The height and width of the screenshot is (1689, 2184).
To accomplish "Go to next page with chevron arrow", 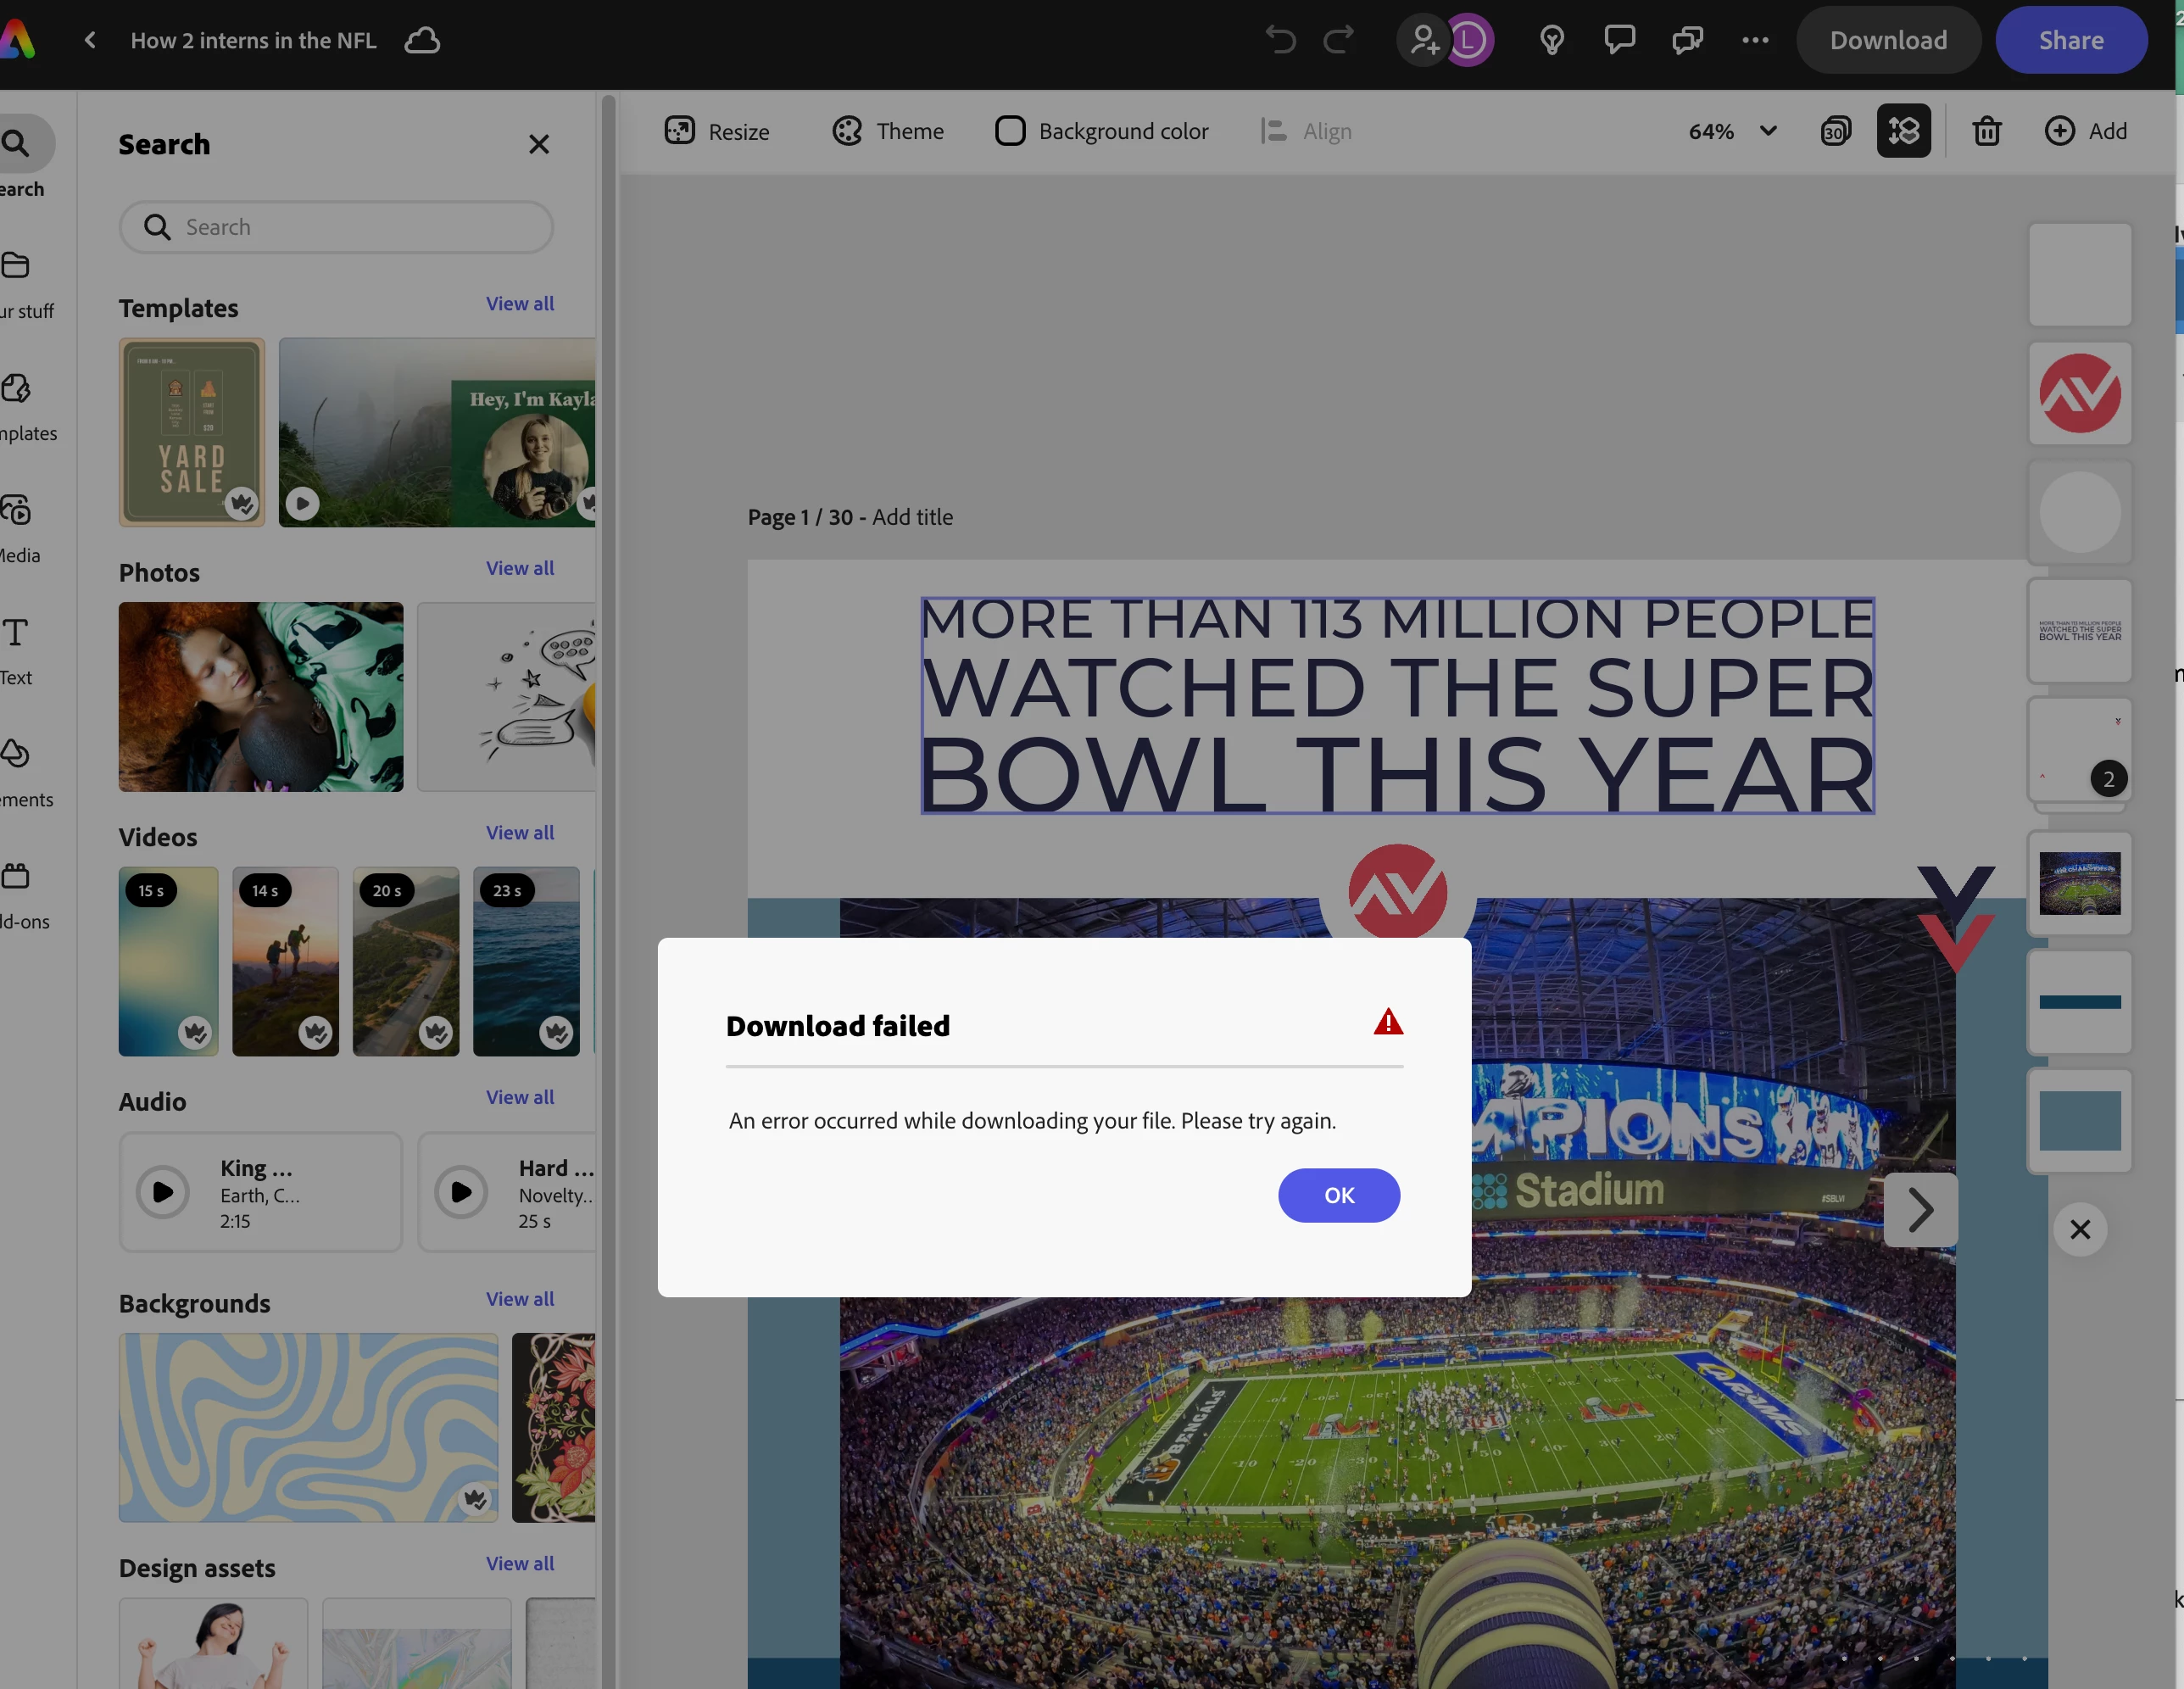I will tap(1920, 1210).
